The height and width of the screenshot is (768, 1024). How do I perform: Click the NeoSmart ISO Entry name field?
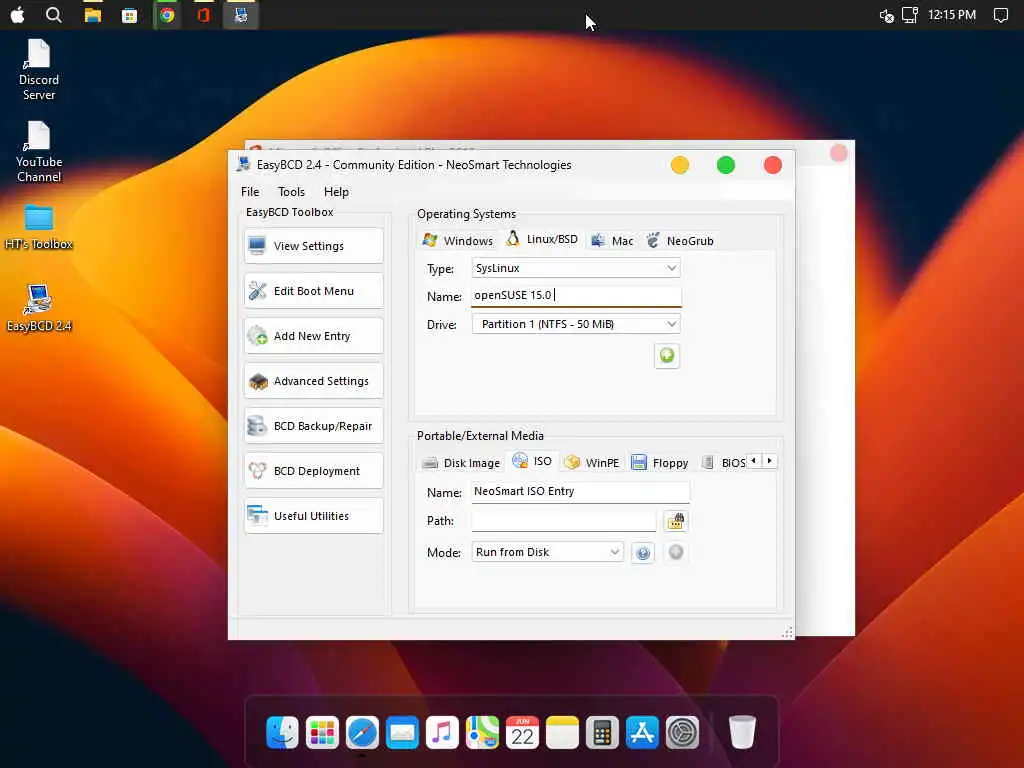[580, 492]
